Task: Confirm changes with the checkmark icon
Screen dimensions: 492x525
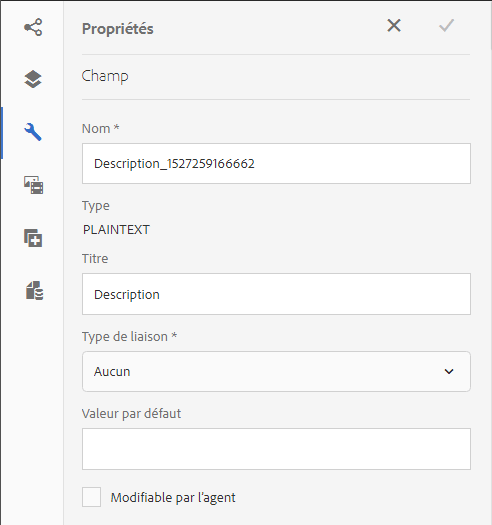Action: click(x=446, y=25)
